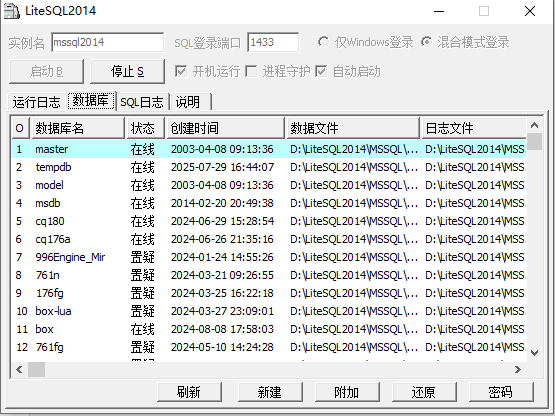Toggle the 开机运行 checkbox
The height and width of the screenshot is (416, 555).
181,72
